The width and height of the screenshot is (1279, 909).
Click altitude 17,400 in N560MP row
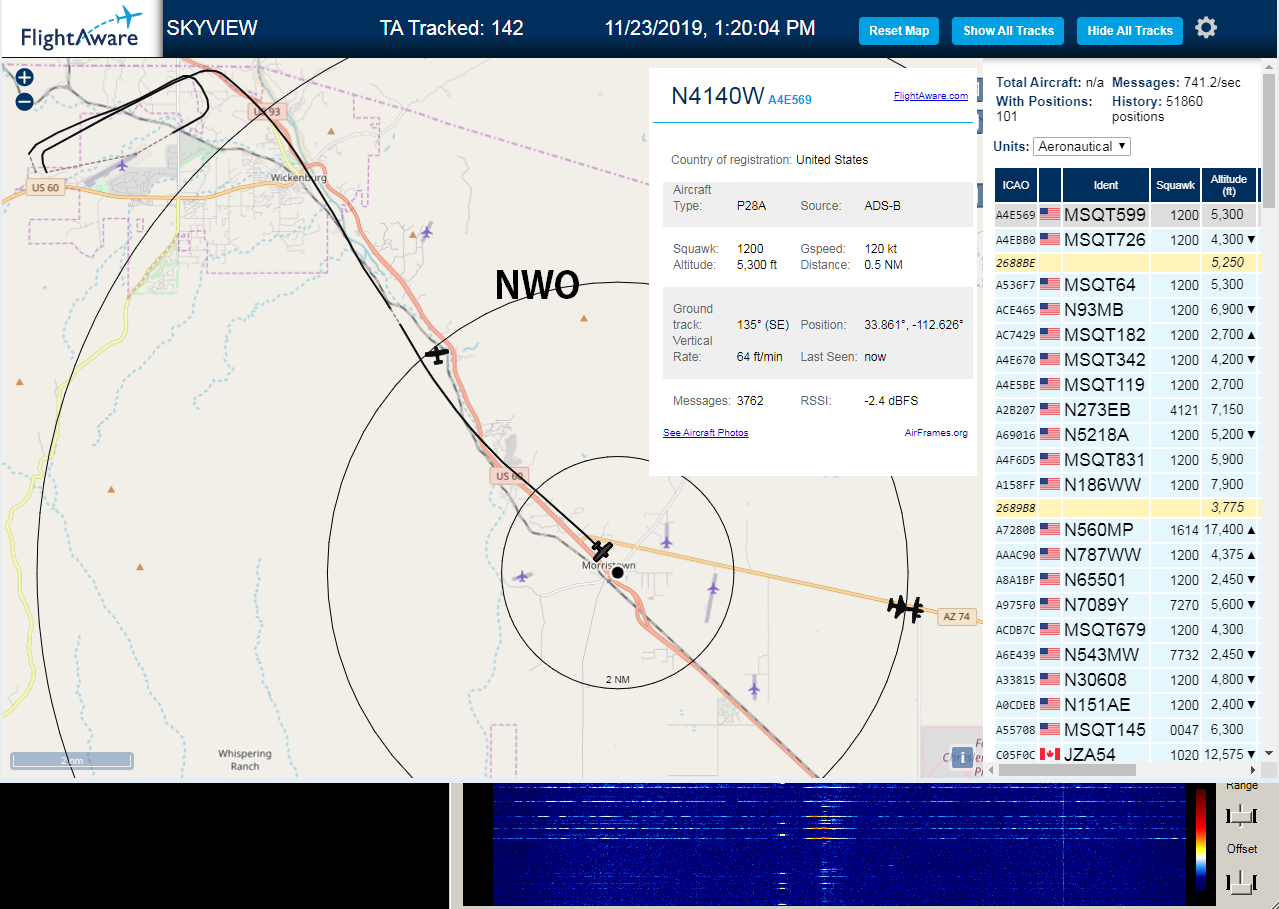(1223, 530)
